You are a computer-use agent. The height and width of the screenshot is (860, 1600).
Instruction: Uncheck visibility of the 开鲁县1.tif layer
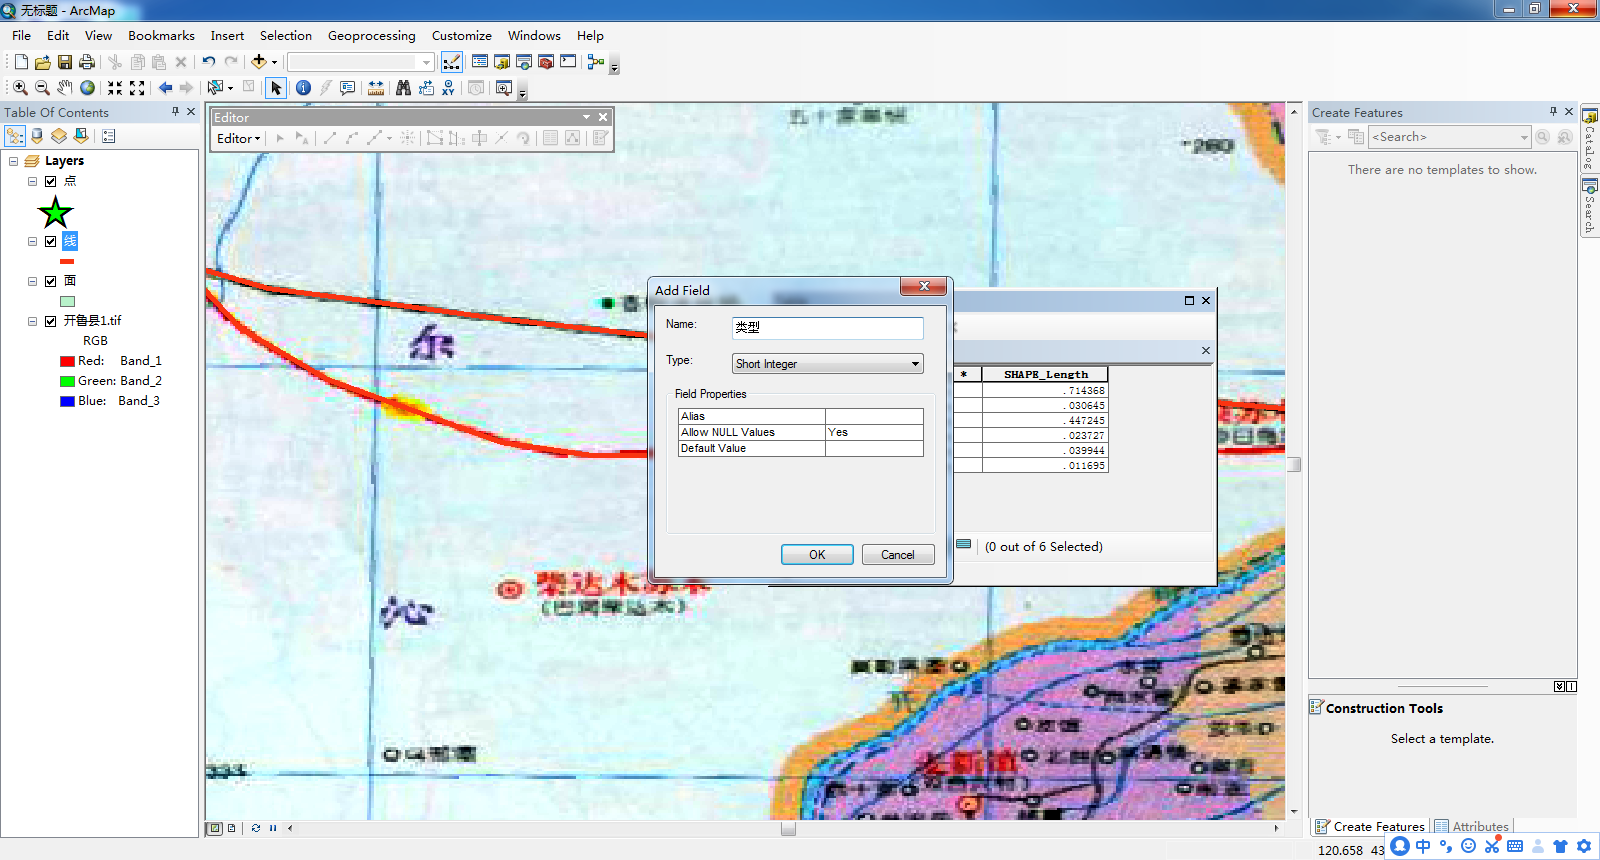coord(50,321)
